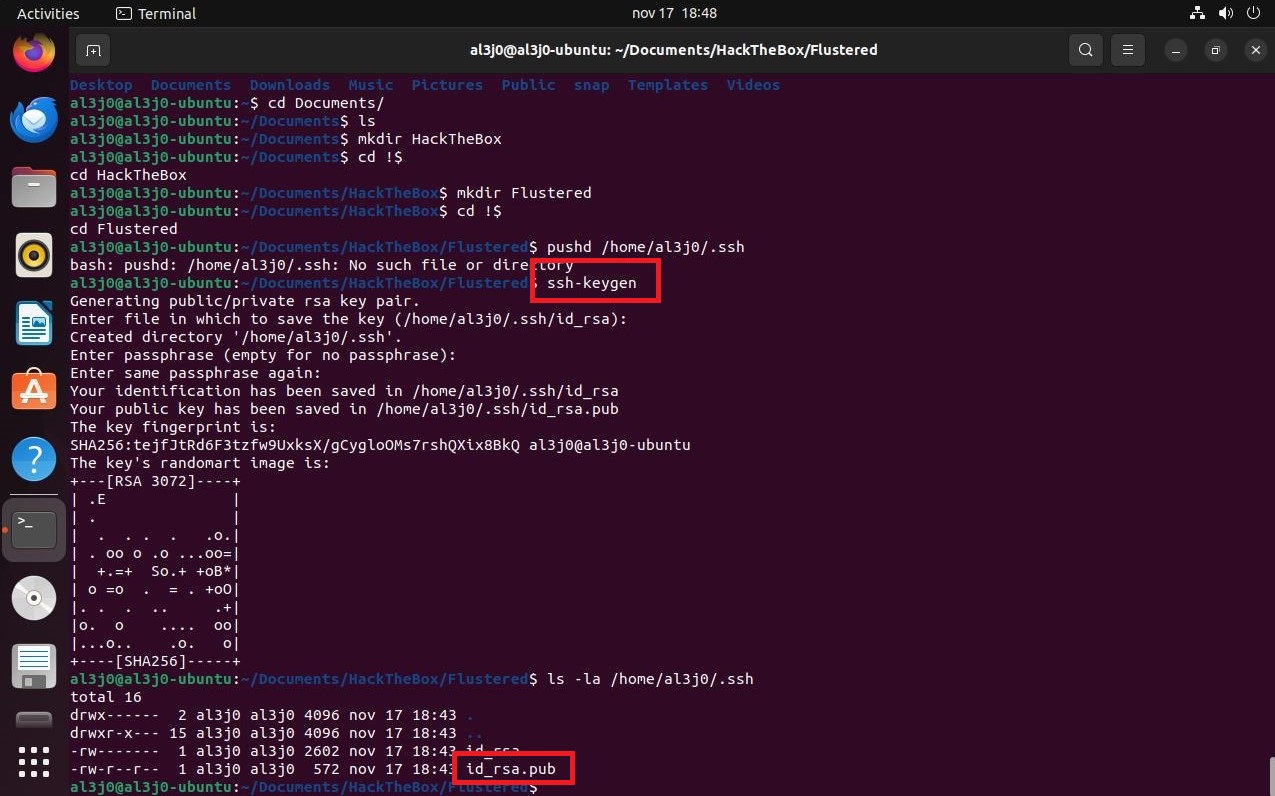Show Applications grid in the dock

point(34,762)
